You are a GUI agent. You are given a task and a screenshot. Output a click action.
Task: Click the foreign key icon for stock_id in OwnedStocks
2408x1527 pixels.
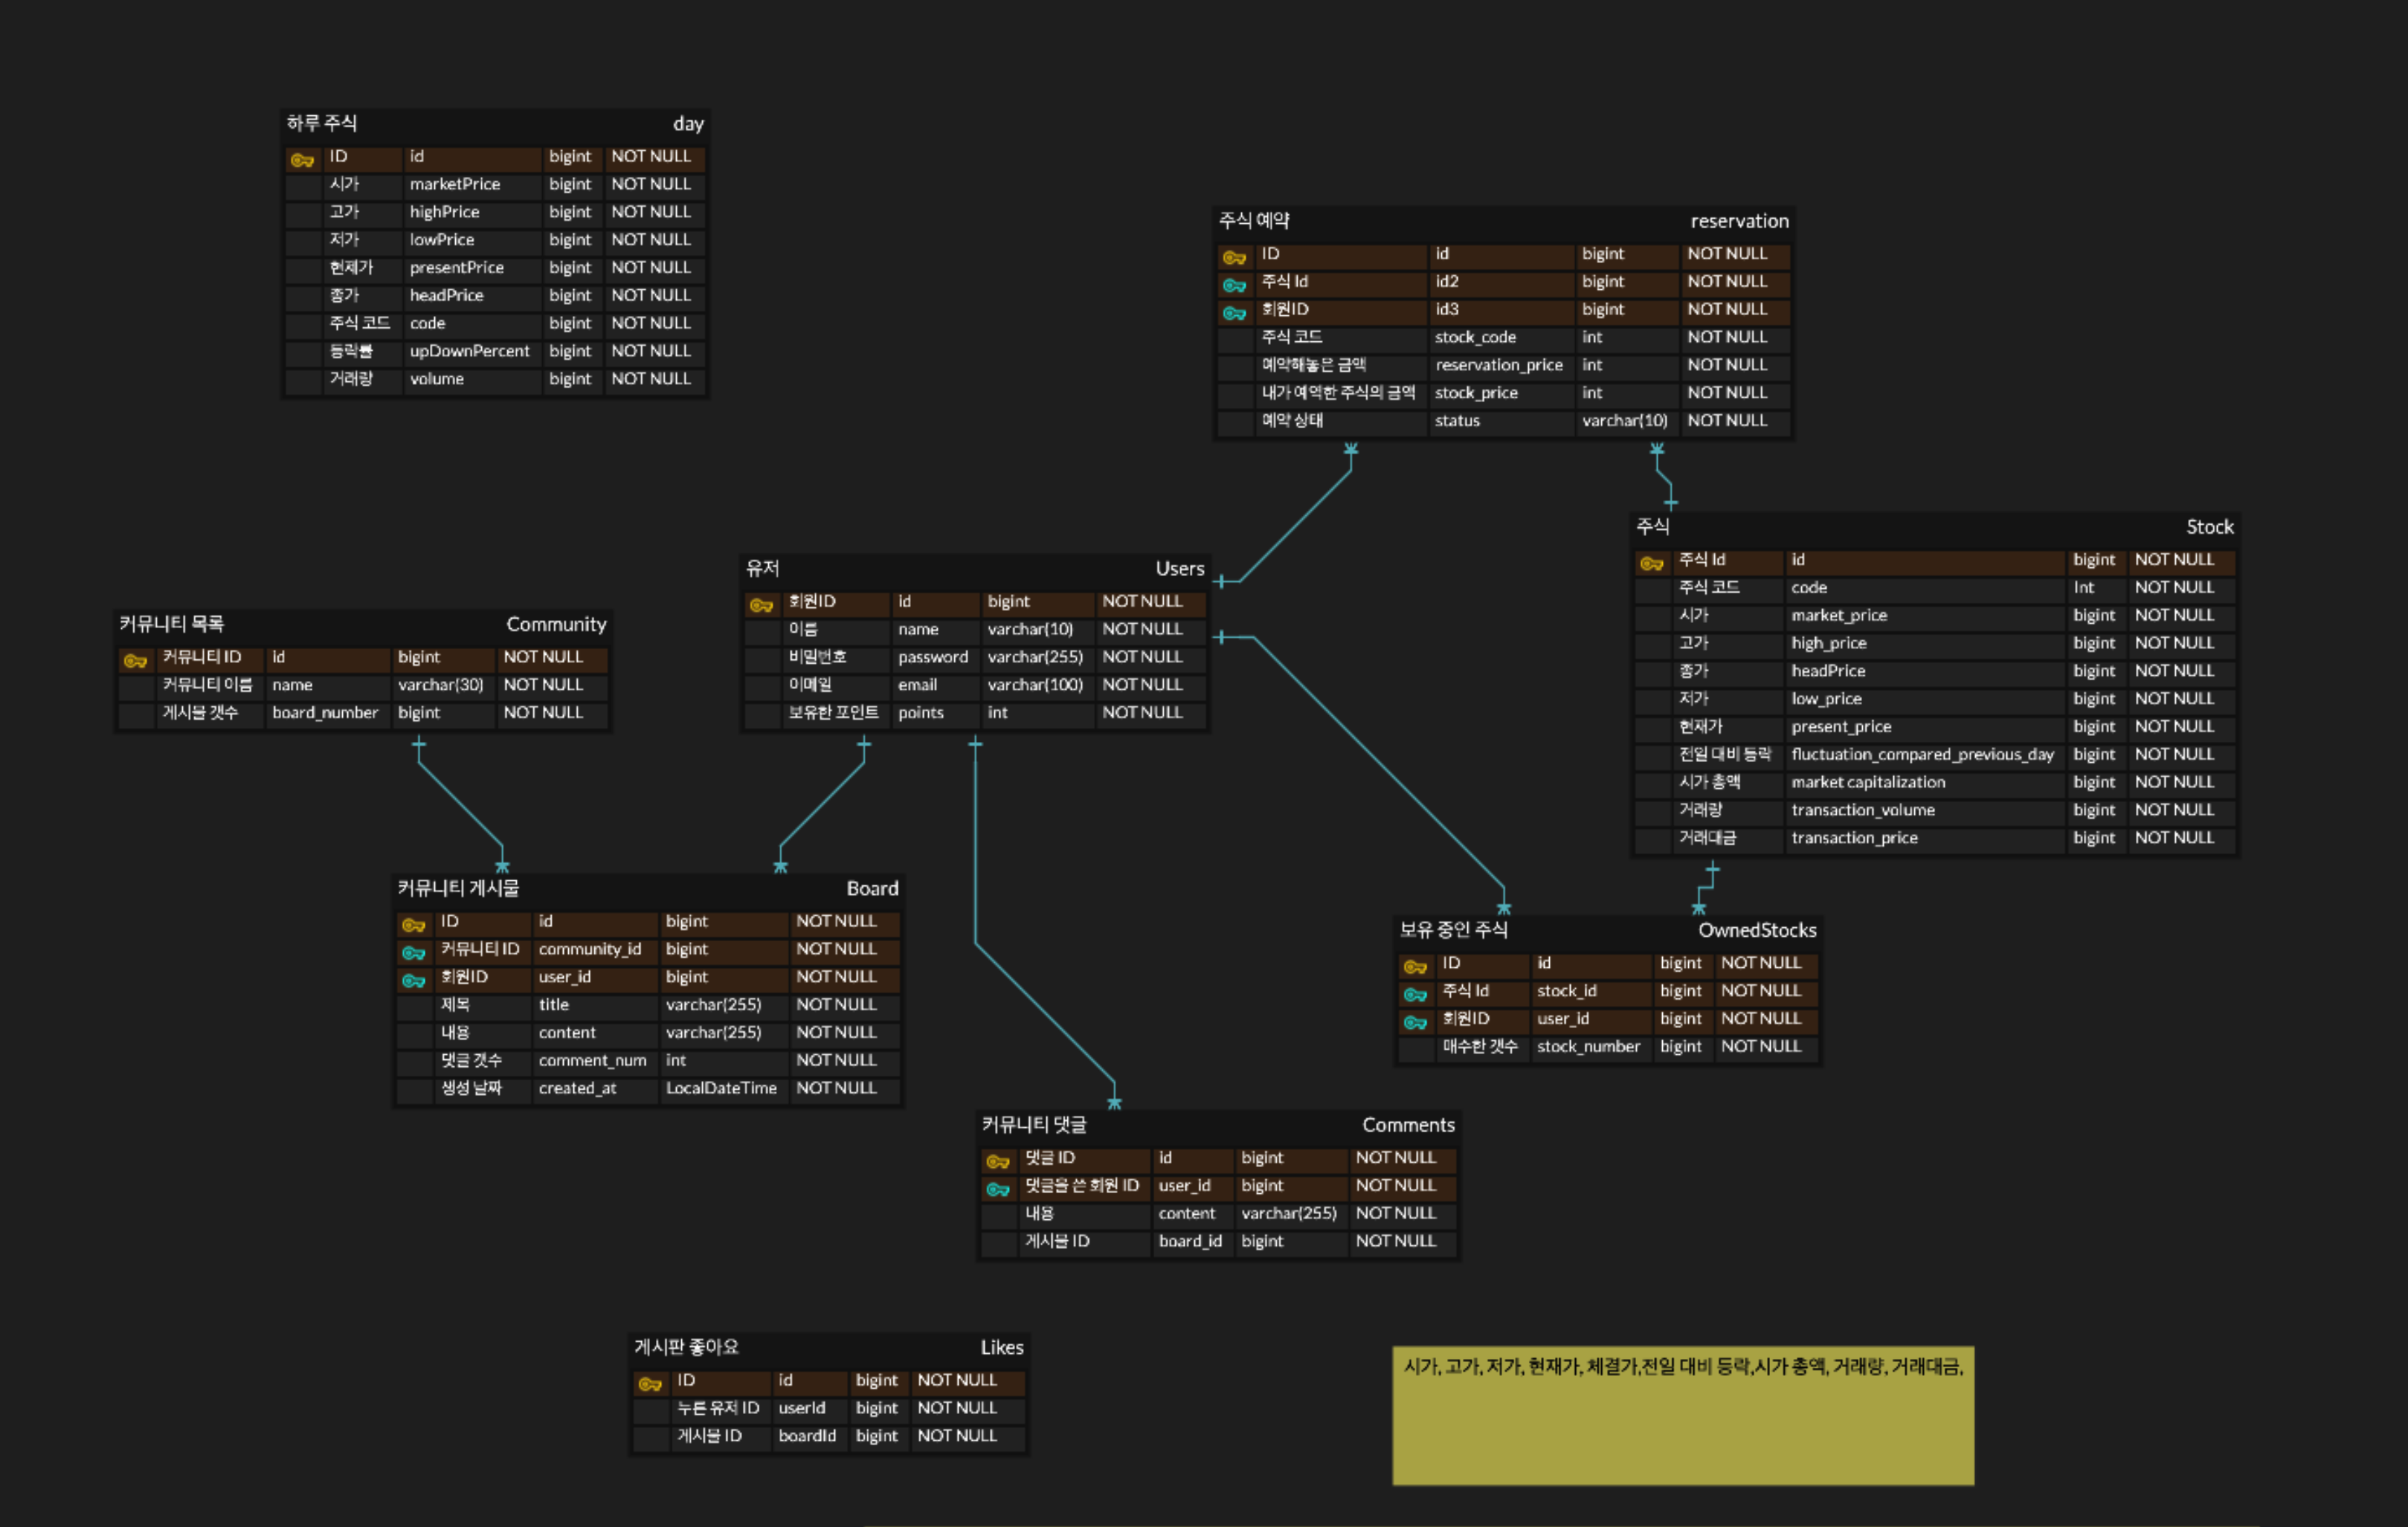pos(1415,993)
